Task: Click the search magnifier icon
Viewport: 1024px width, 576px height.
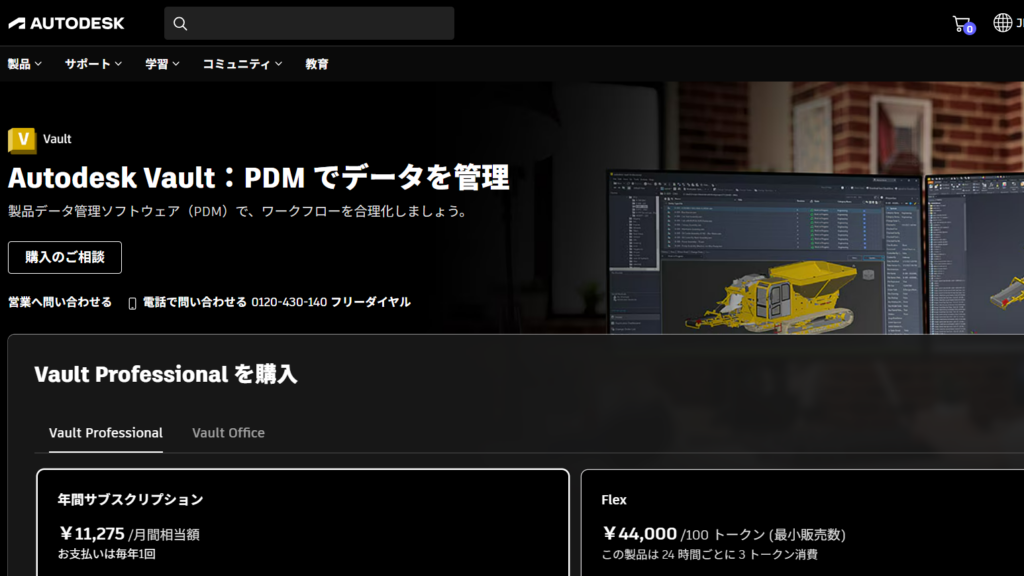Action: coord(180,22)
